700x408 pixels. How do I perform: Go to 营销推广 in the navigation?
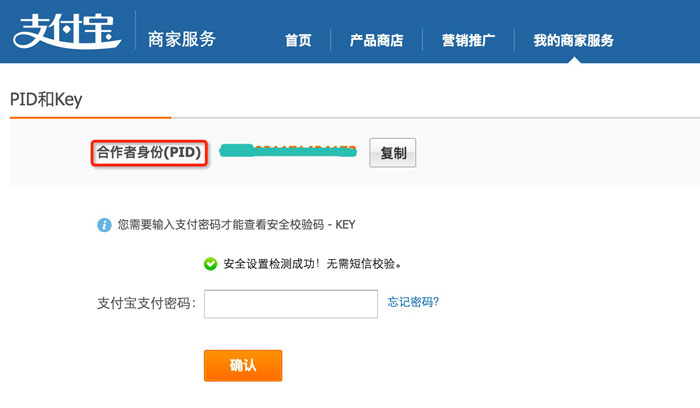pyautogui.click(x=468, y=41)
